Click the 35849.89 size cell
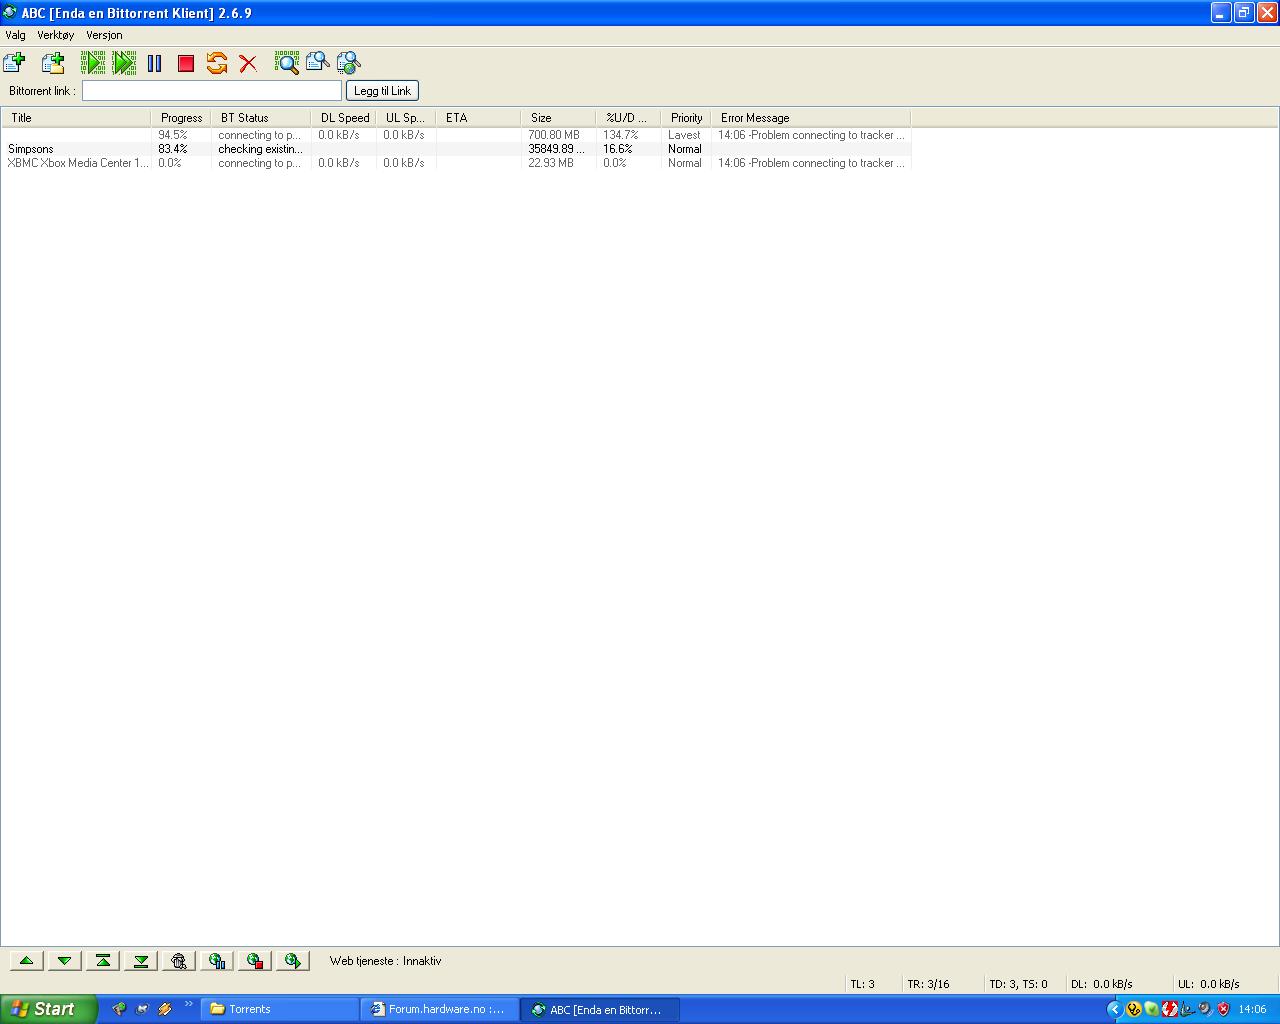The width and height of the screenshot is (1280, 1024). [556, 149]
